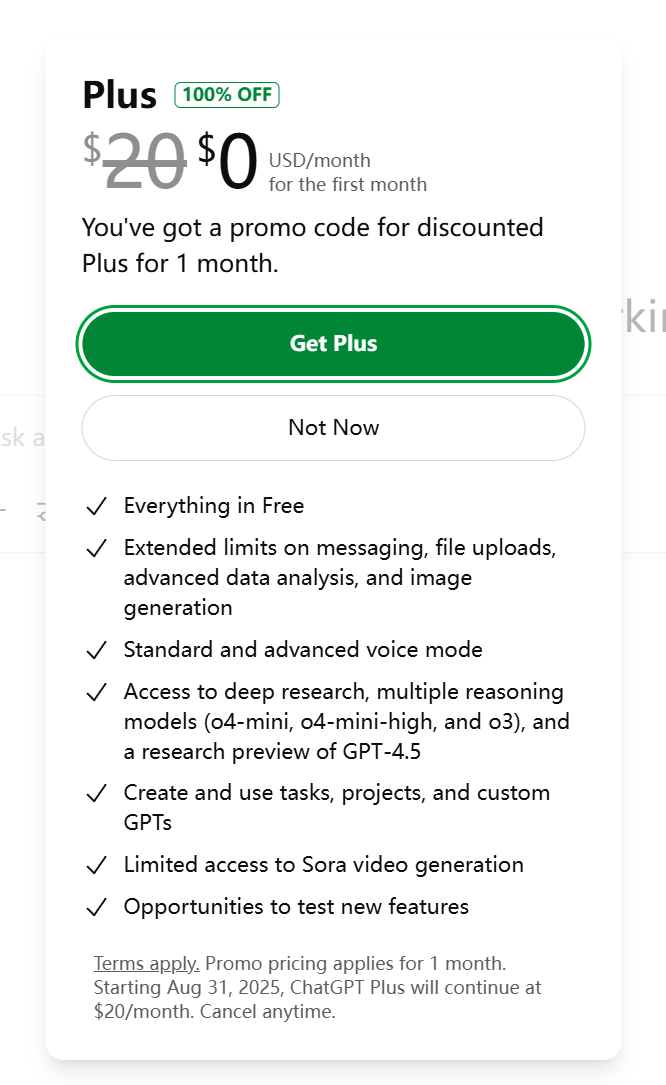Click the Standard and advanced voice mode text
Image resolution: width=666 pixels, height=1085 pixels.
click(x=303, y=650)
